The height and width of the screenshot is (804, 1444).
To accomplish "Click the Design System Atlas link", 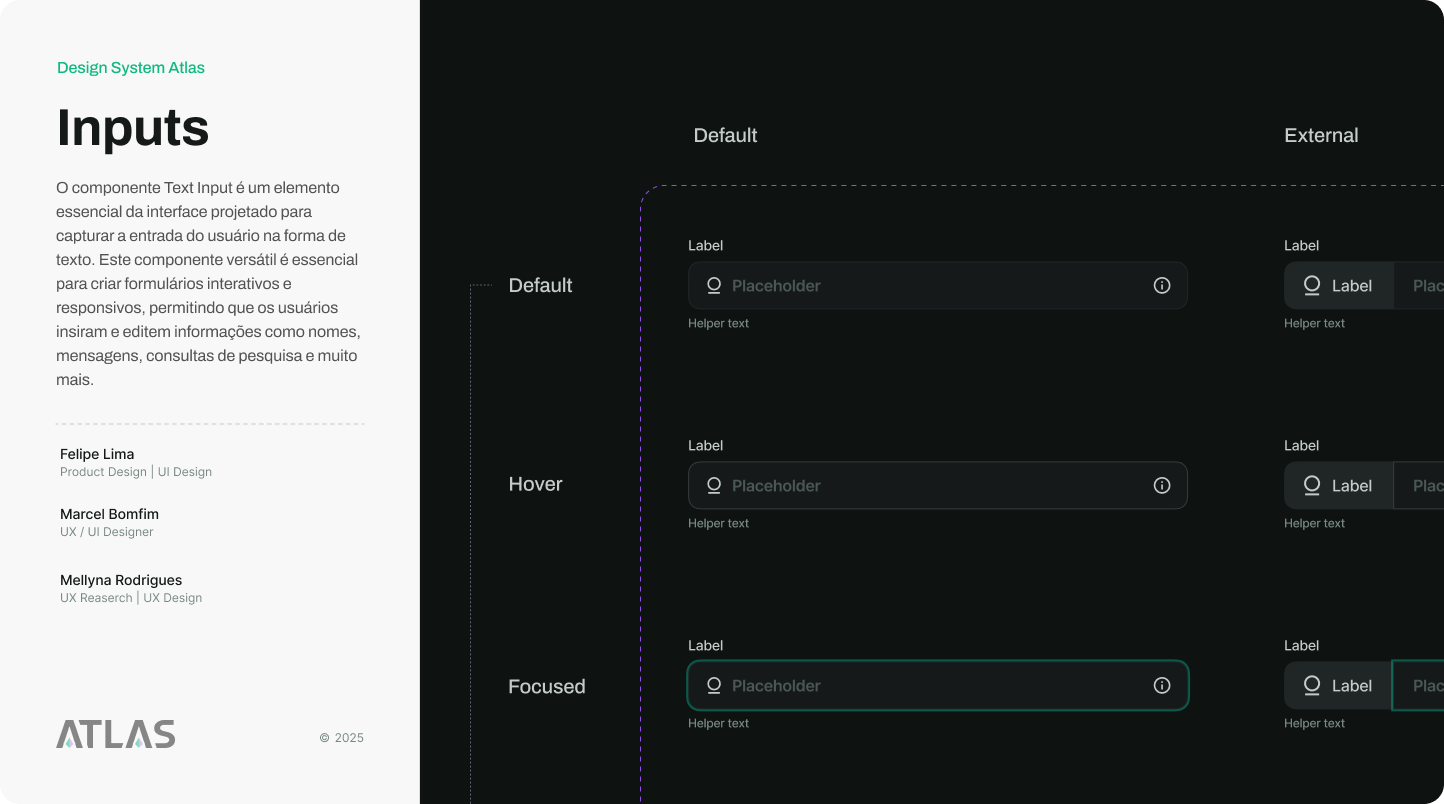I will 131,68.
